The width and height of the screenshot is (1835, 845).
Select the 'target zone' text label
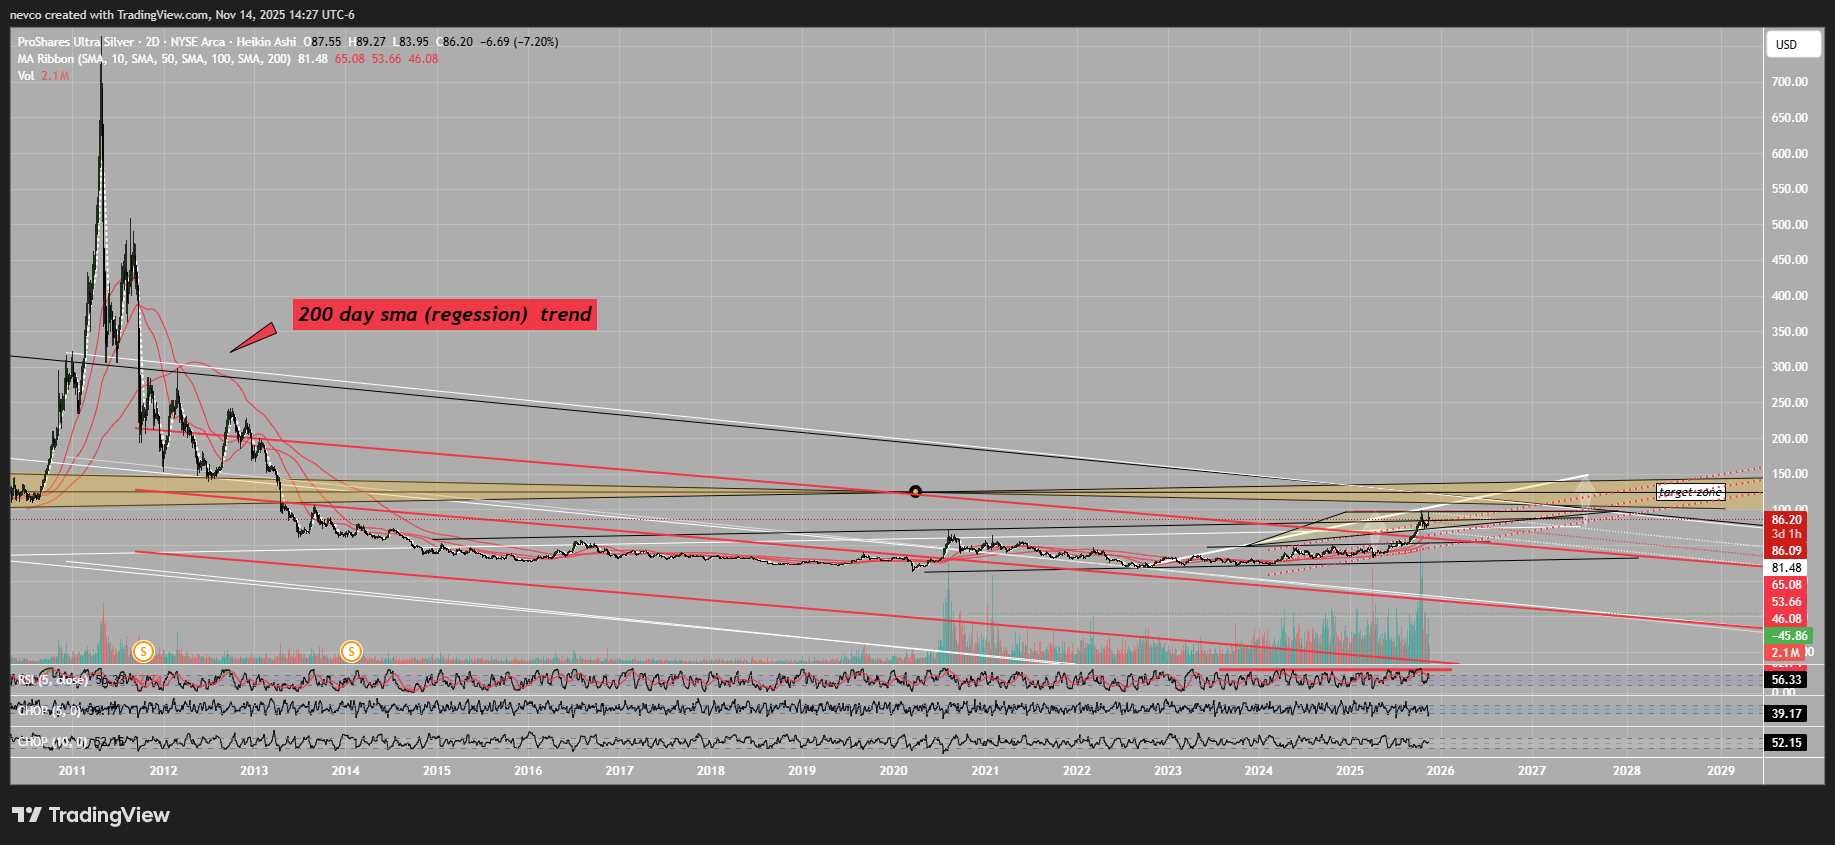tap(1690, 492)
